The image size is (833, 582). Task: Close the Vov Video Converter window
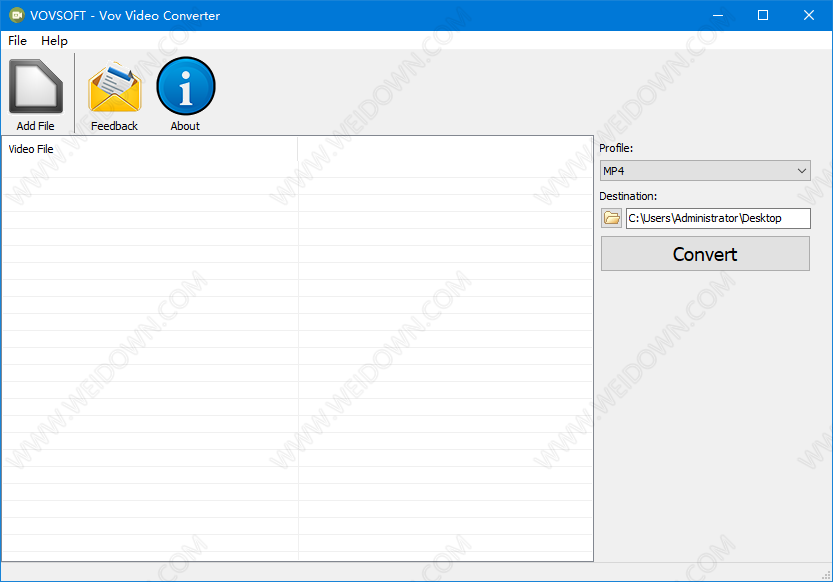[x=809, y=15]
